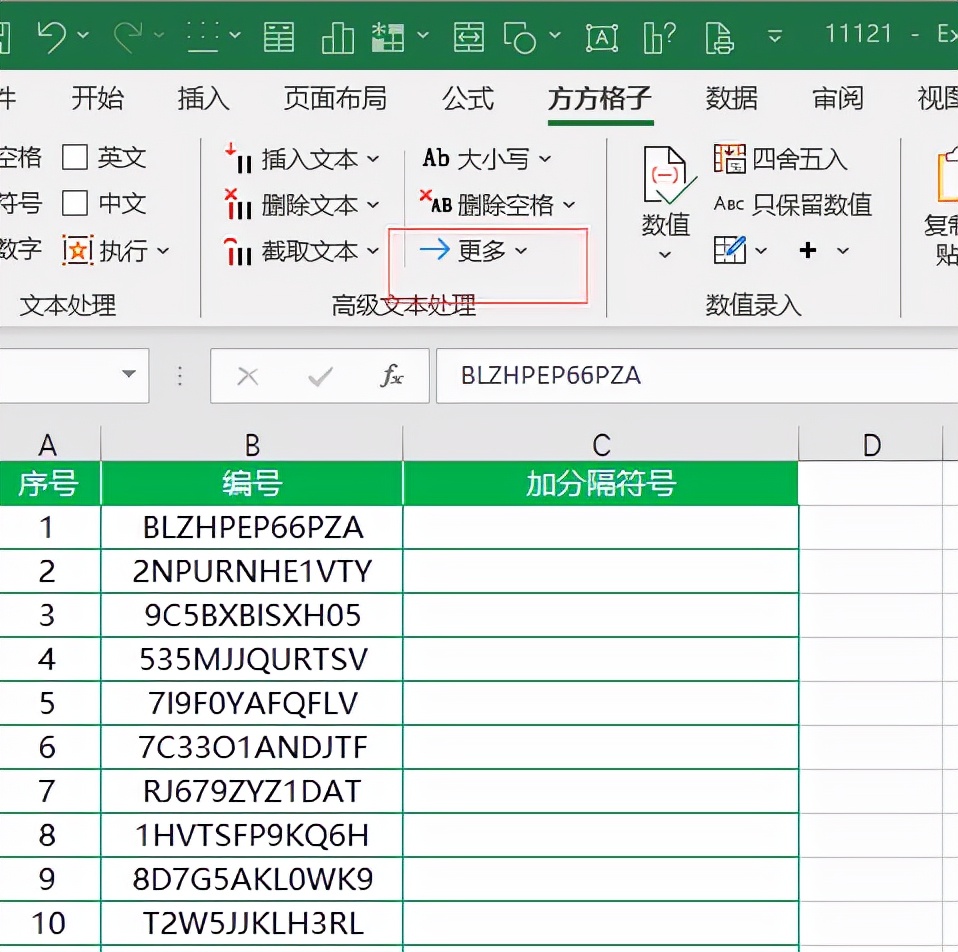Click 只保留数值 keep values only
Screen dimensions: 958x952
792,204
